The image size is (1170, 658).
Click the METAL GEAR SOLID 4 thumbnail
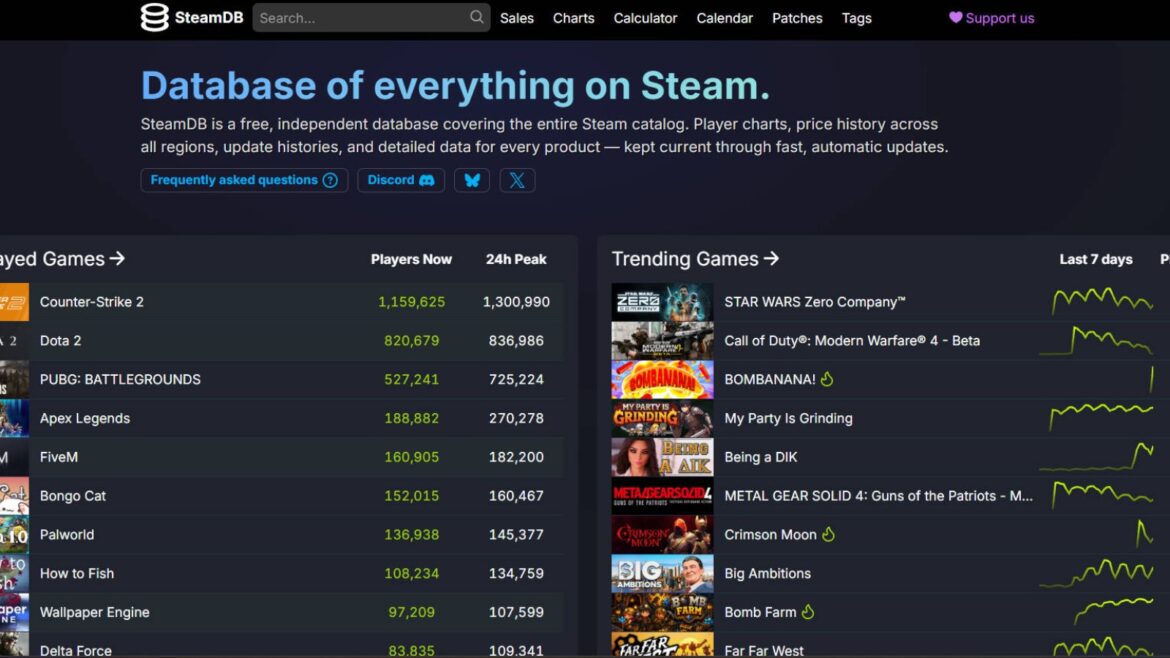pyautogui.click(x=662, y=495)
